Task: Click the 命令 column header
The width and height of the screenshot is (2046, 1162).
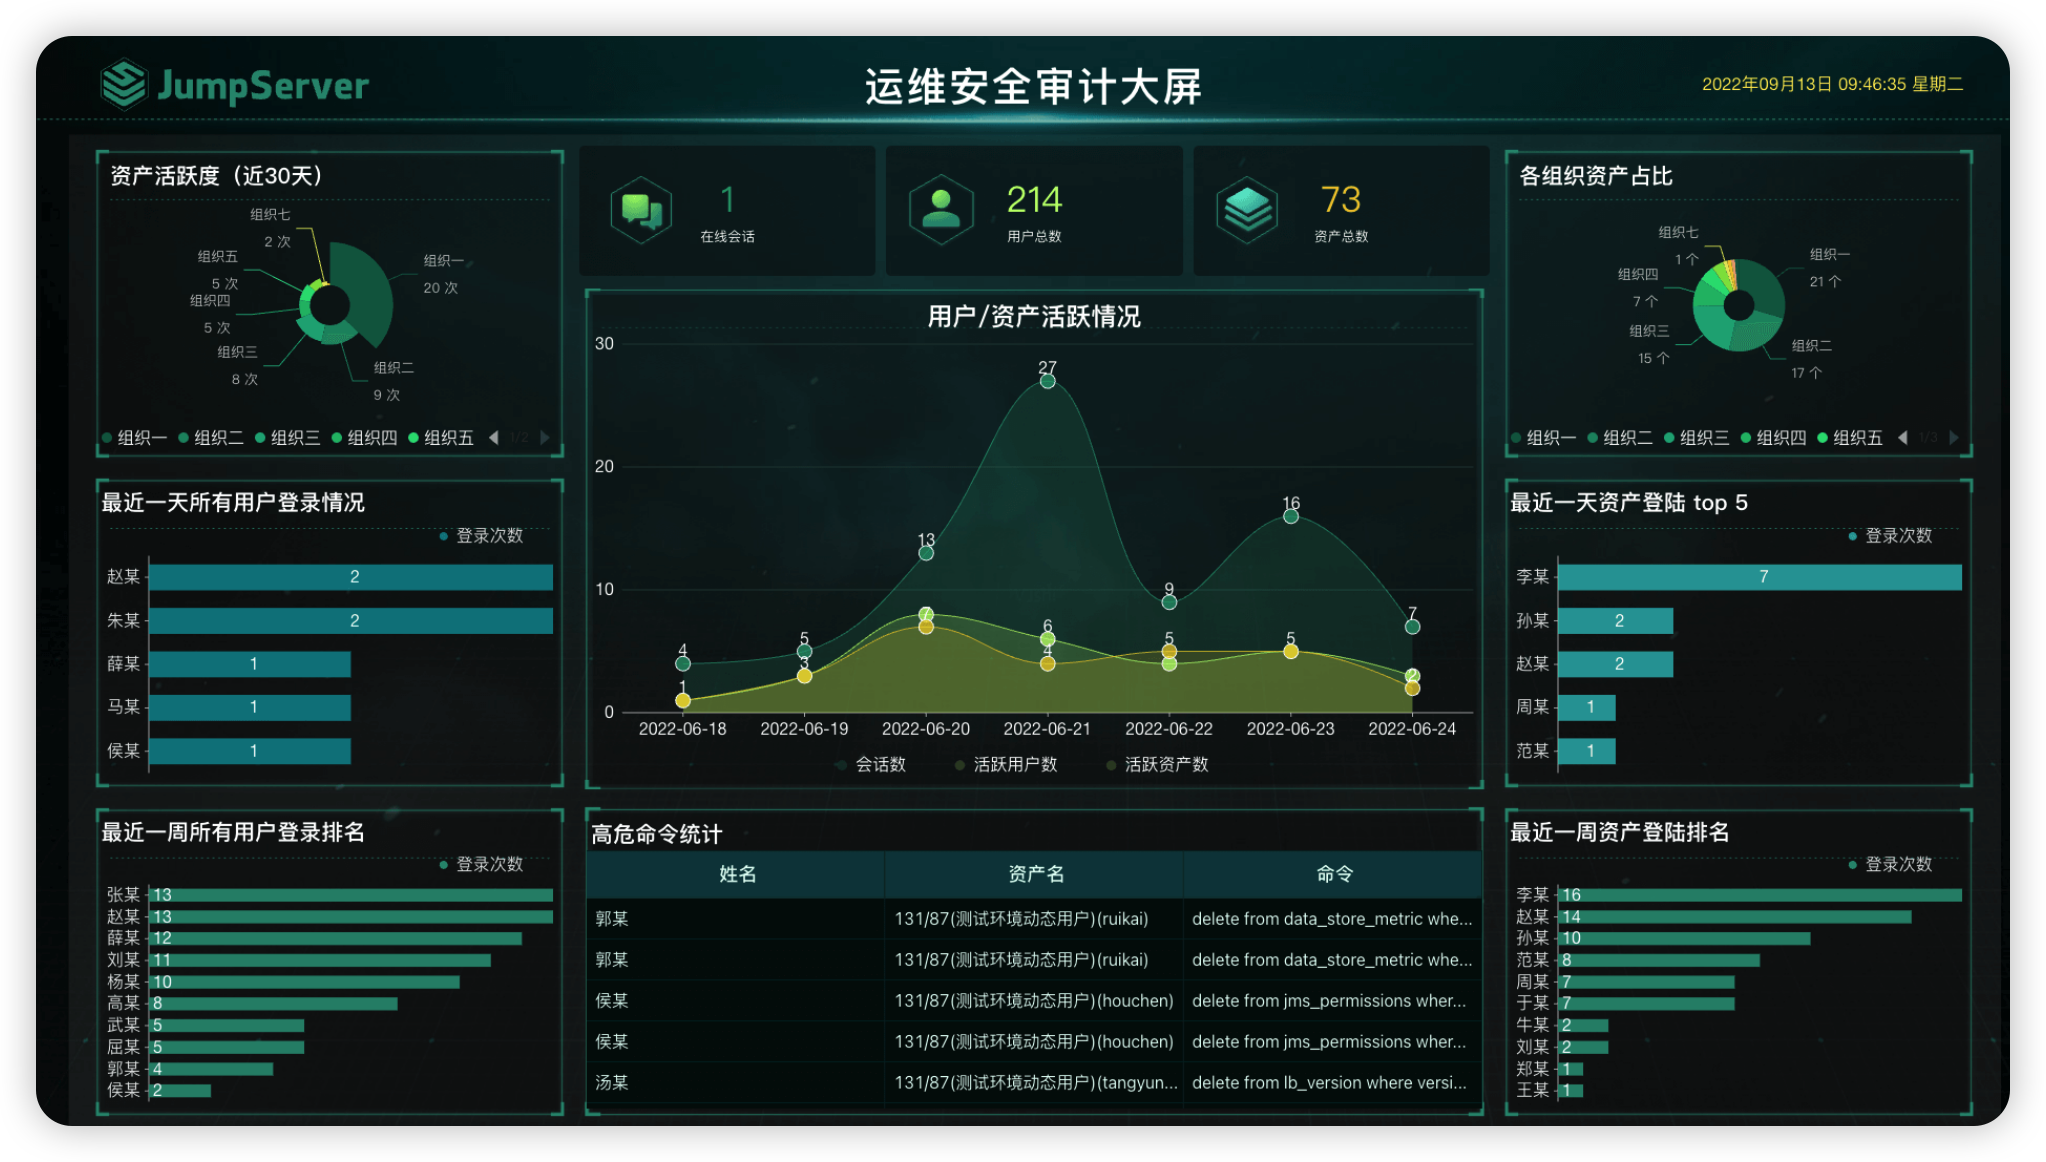Action: pos(1333,875)
